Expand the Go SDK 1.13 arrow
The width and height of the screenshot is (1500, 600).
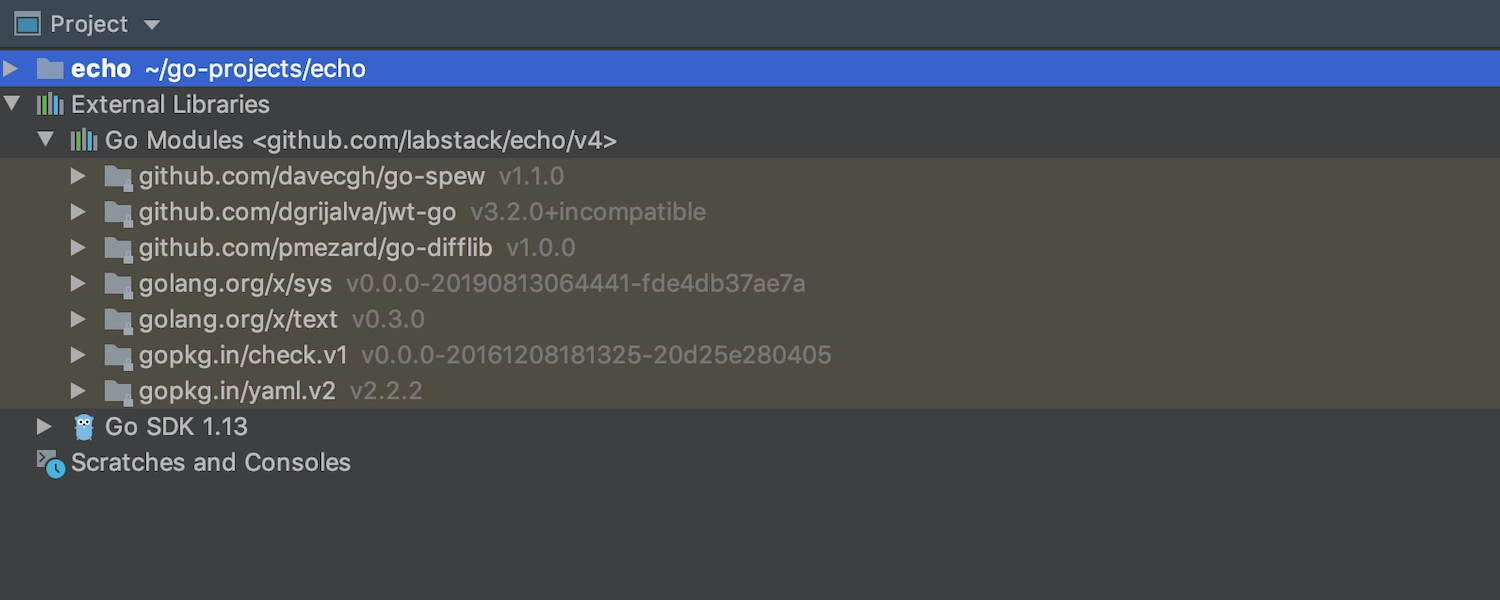point(44,427)
